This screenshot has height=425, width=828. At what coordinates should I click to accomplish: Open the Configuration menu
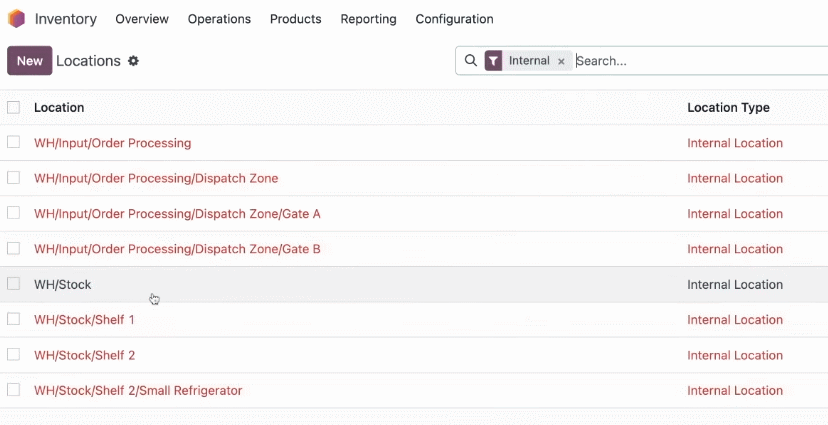click(x=454, y=19)
